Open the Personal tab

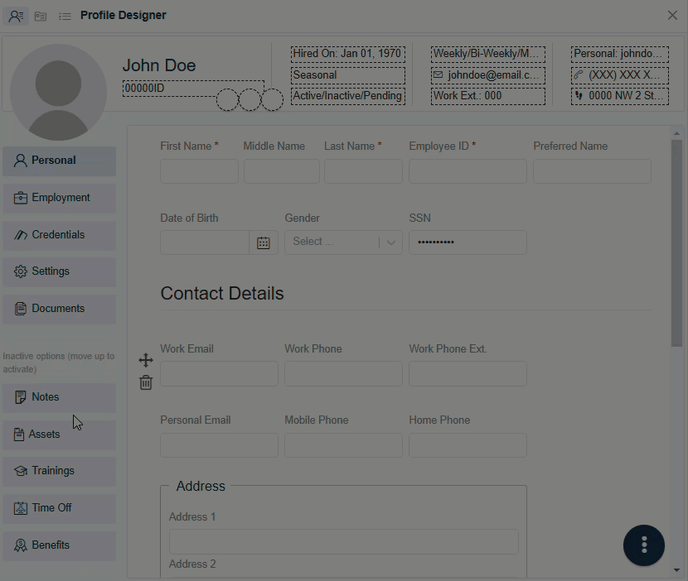tap(59, 161)
